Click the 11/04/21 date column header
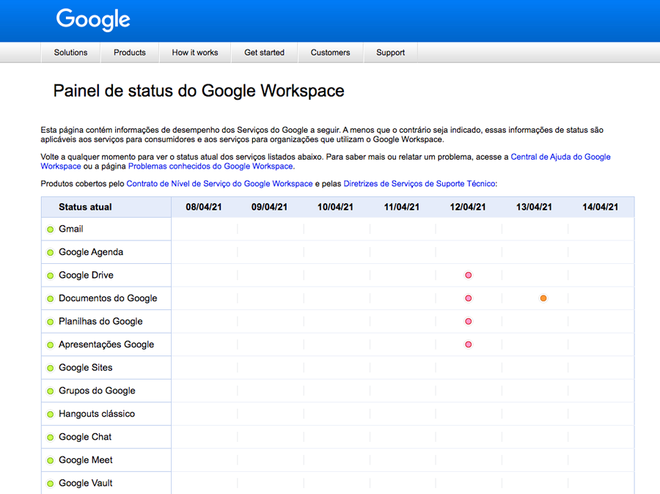The width and height of the screenshot is (660, 494). pos(402,207)
